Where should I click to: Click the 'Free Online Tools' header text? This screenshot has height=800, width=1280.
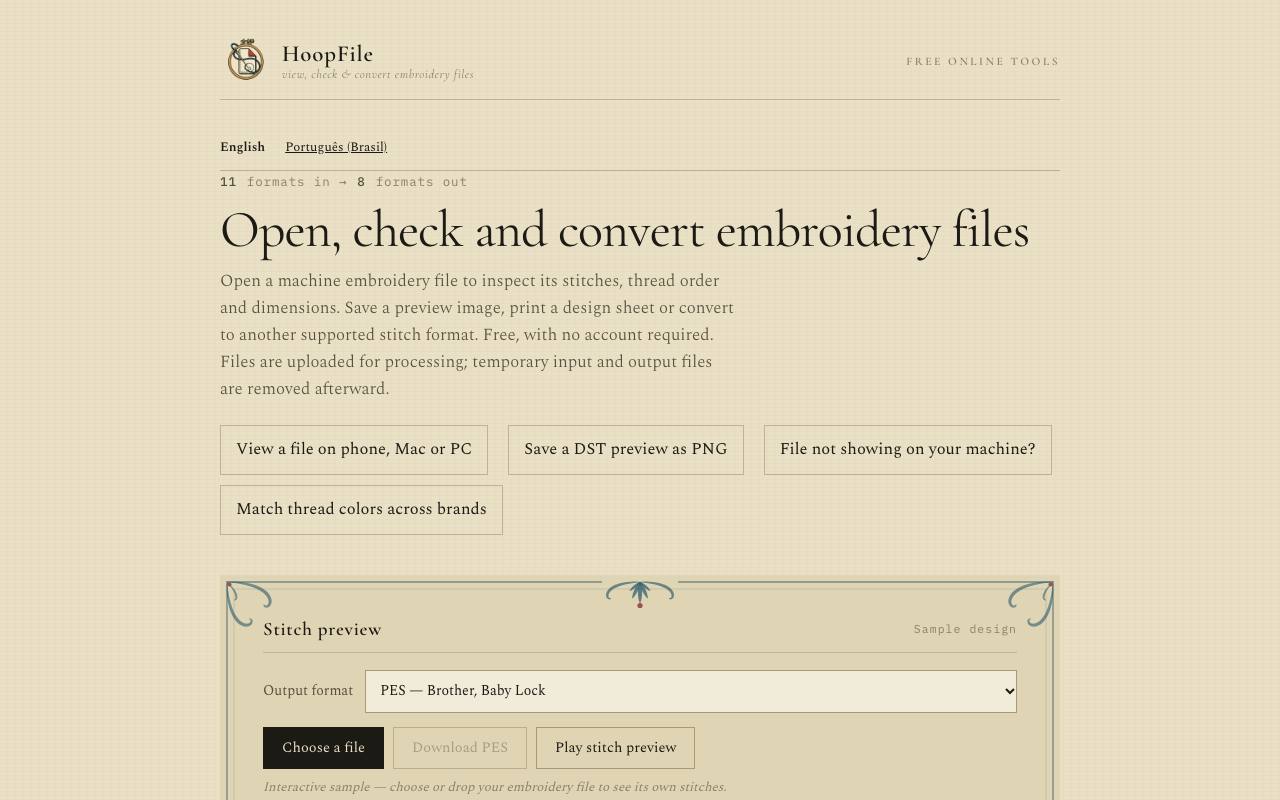982,61
